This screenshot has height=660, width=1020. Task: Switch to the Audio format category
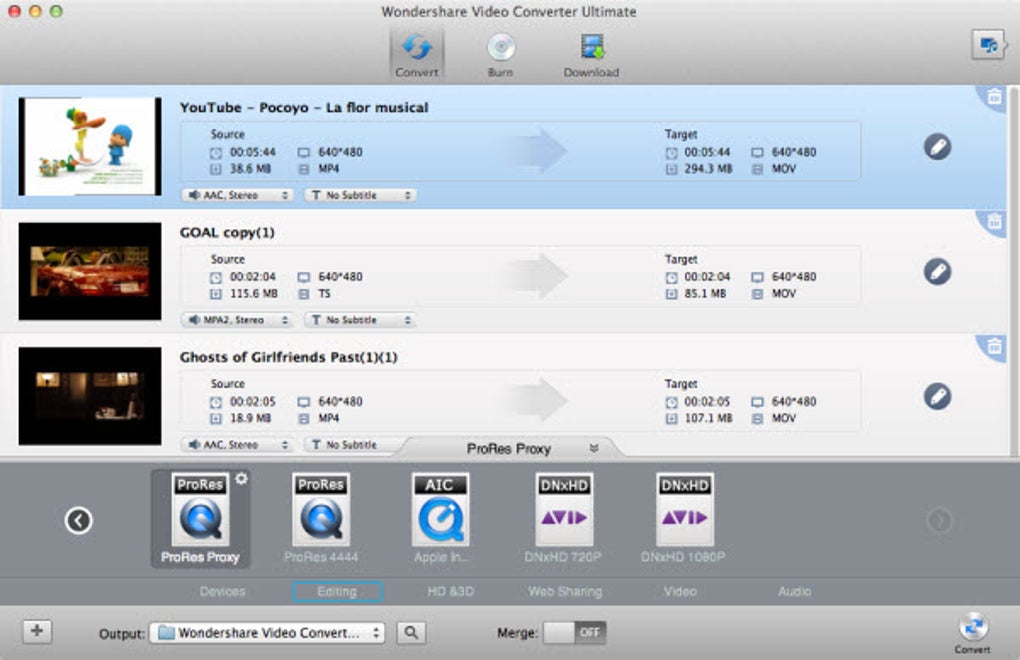point(794,592)
